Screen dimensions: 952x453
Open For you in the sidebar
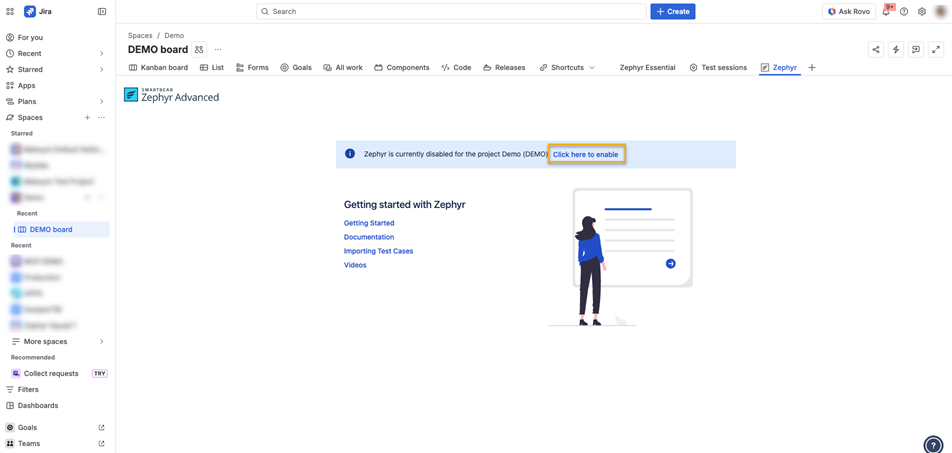58,38
